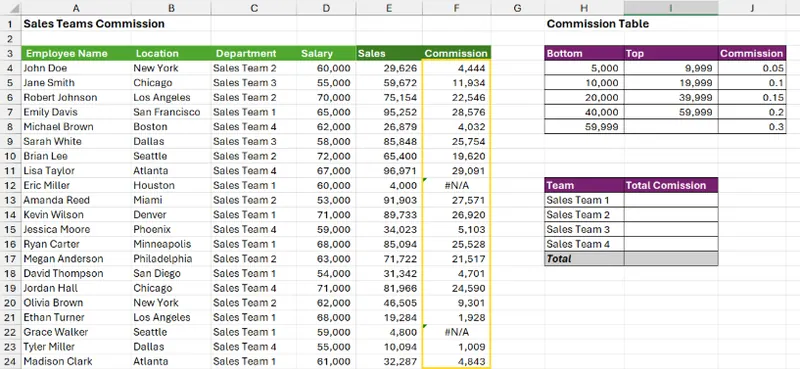Click the 'Phoenix' location cell
The width and height of the screenshot is (800, 369).
(x=171, y=229)
